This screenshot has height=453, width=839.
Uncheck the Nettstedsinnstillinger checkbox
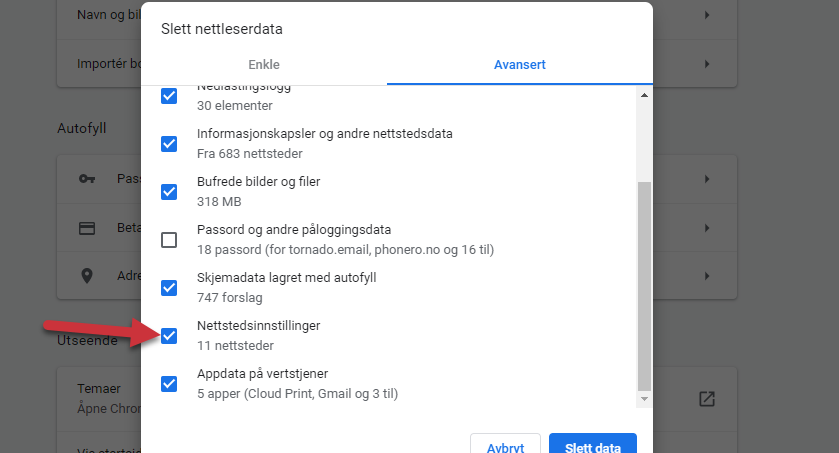(x=169, y=336)
